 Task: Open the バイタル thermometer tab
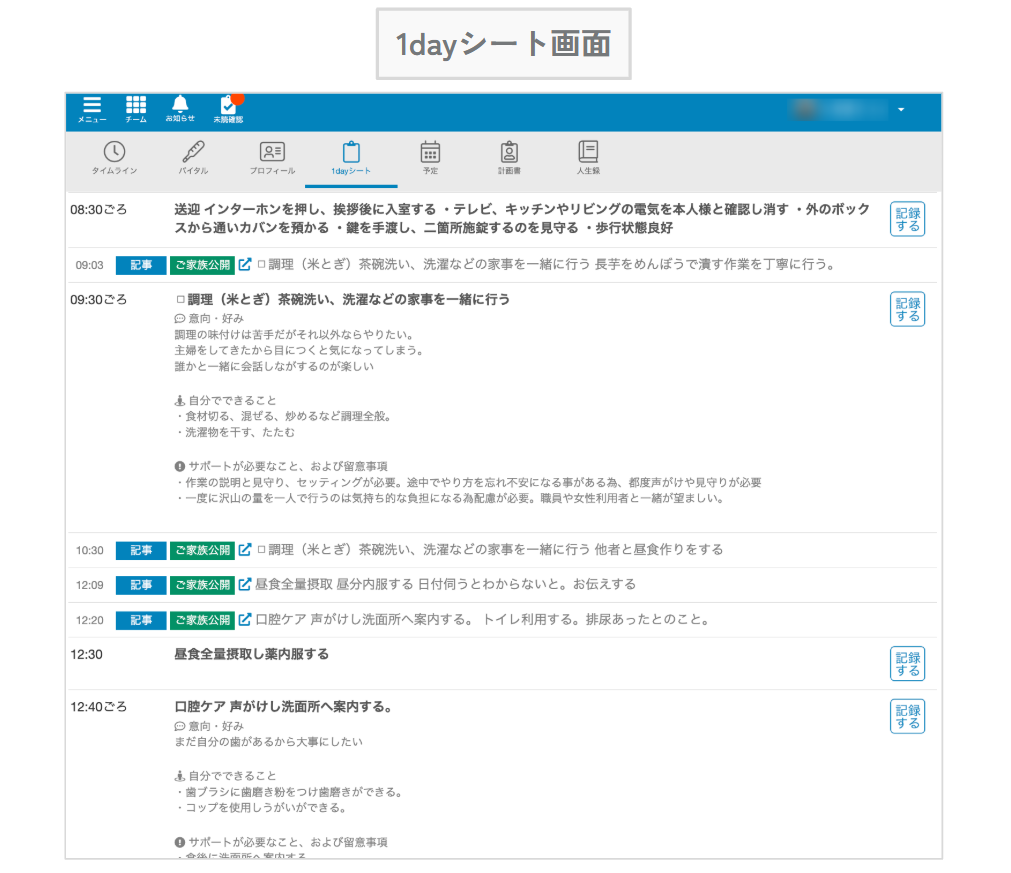[193, 157]
